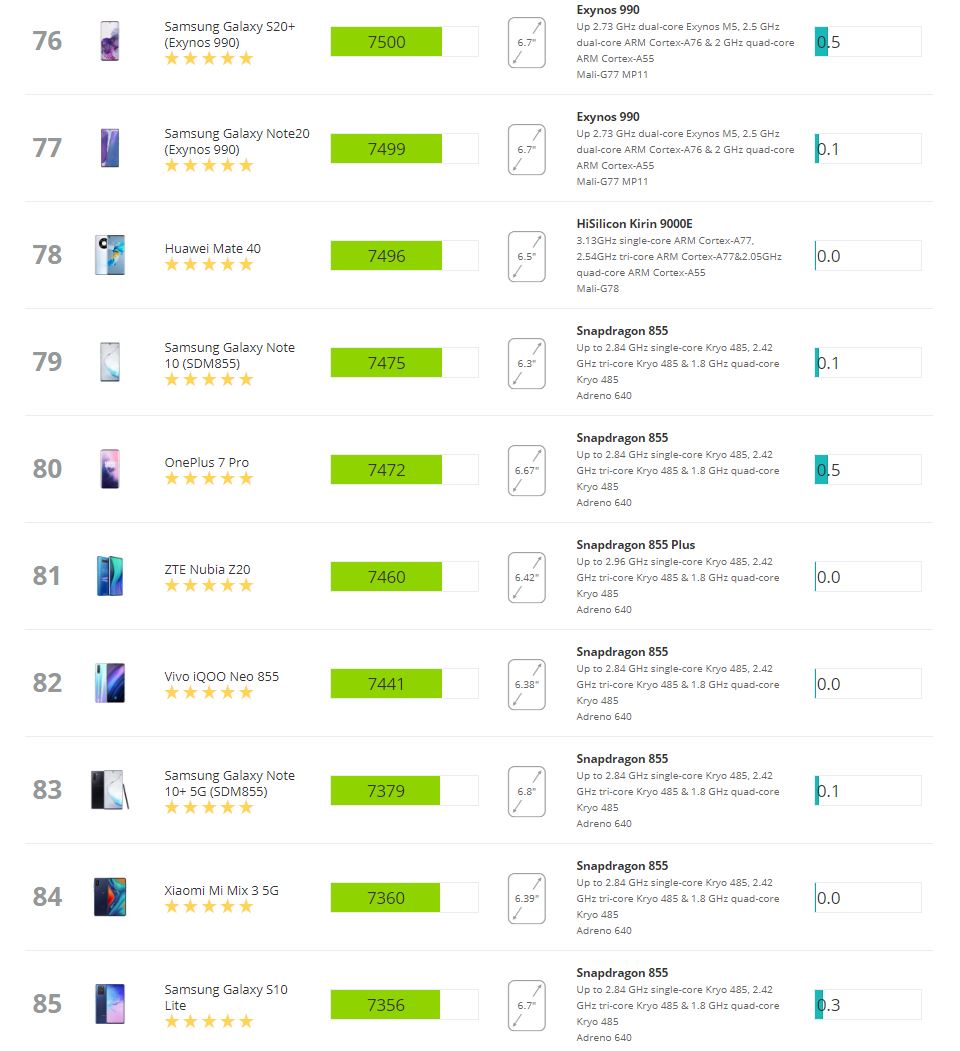Image resolution: width=960 pixels, height=1051 pixels.
Task: Click the 6.39" screen size icon for Xiaomi Mi Mix 3 5G
Action: tap(526, 899)
